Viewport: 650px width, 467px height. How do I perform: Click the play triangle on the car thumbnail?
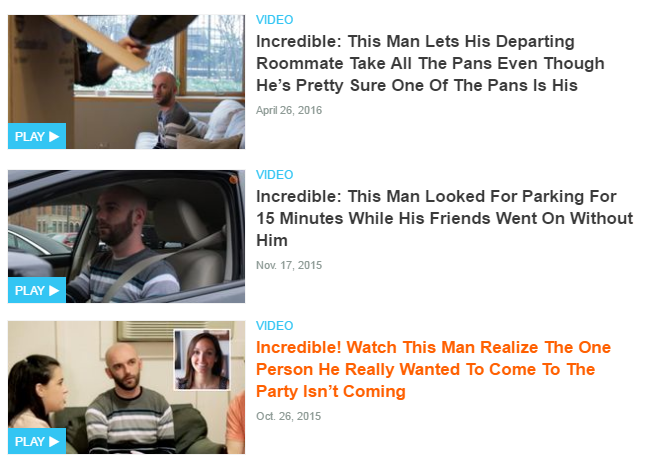tap(54, 290)
